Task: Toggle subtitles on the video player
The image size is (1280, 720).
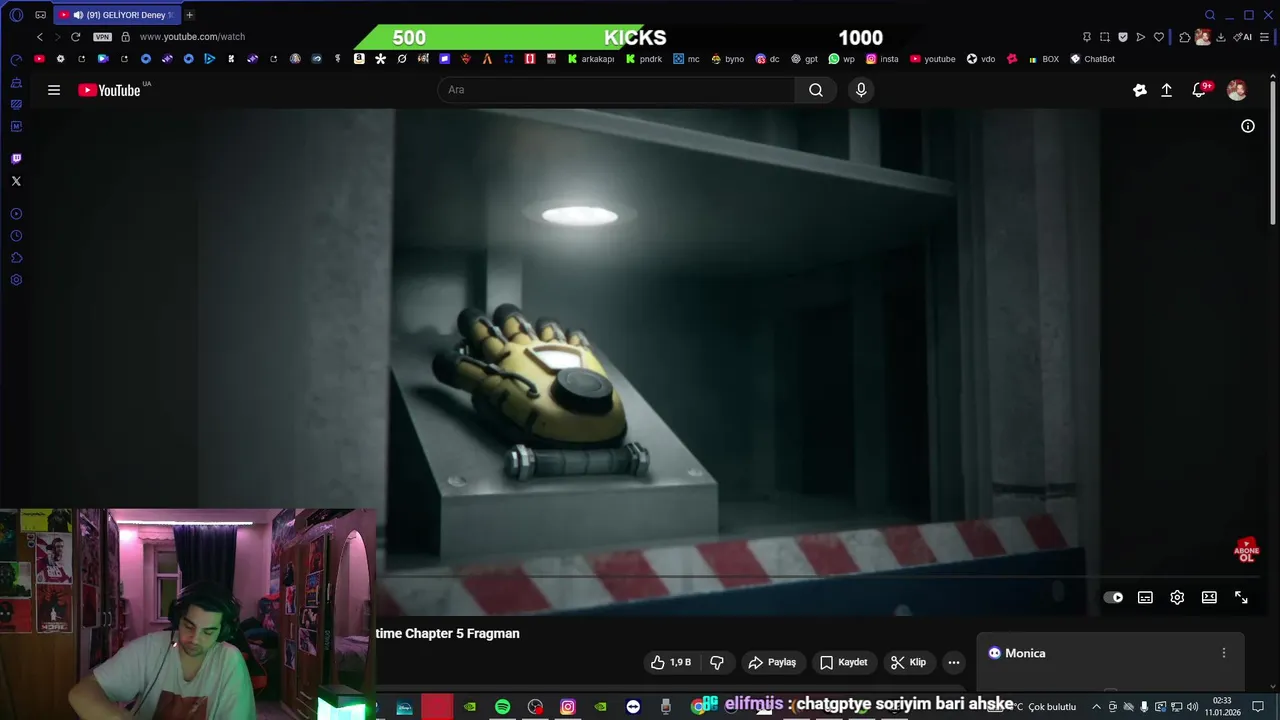Action: tap(1145, 597)
